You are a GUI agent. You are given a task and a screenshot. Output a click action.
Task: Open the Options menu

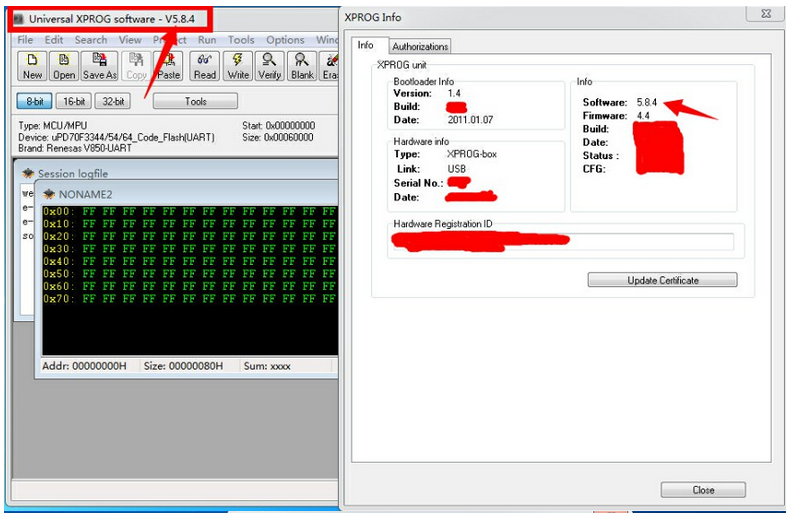[285, 40]
